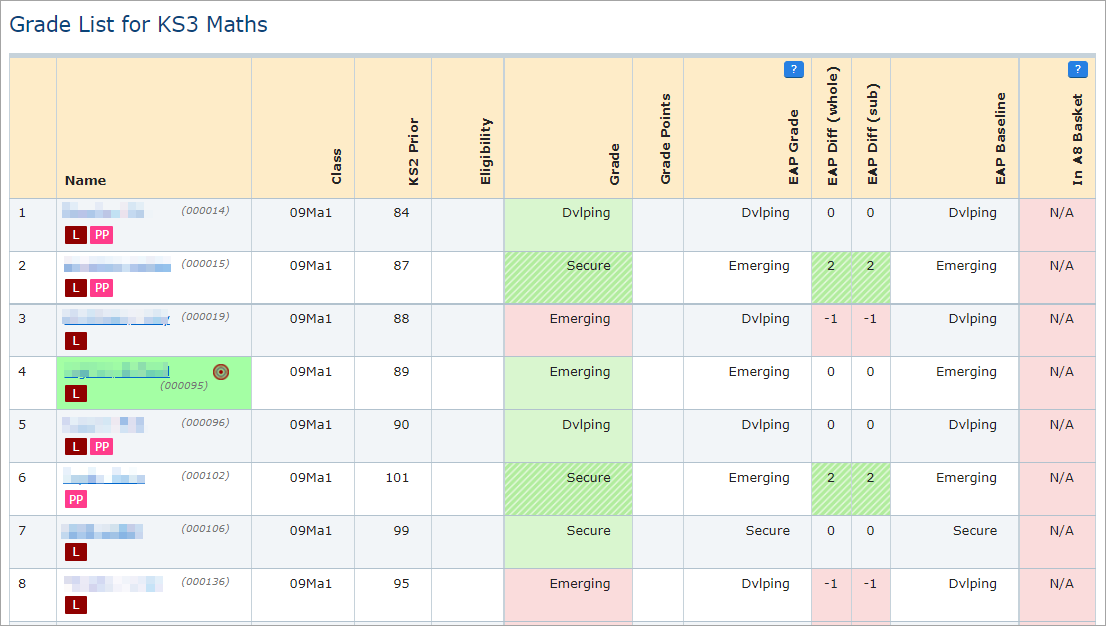
Task: Open help for the EAP Grade column
Action: [x=793, y=69]
